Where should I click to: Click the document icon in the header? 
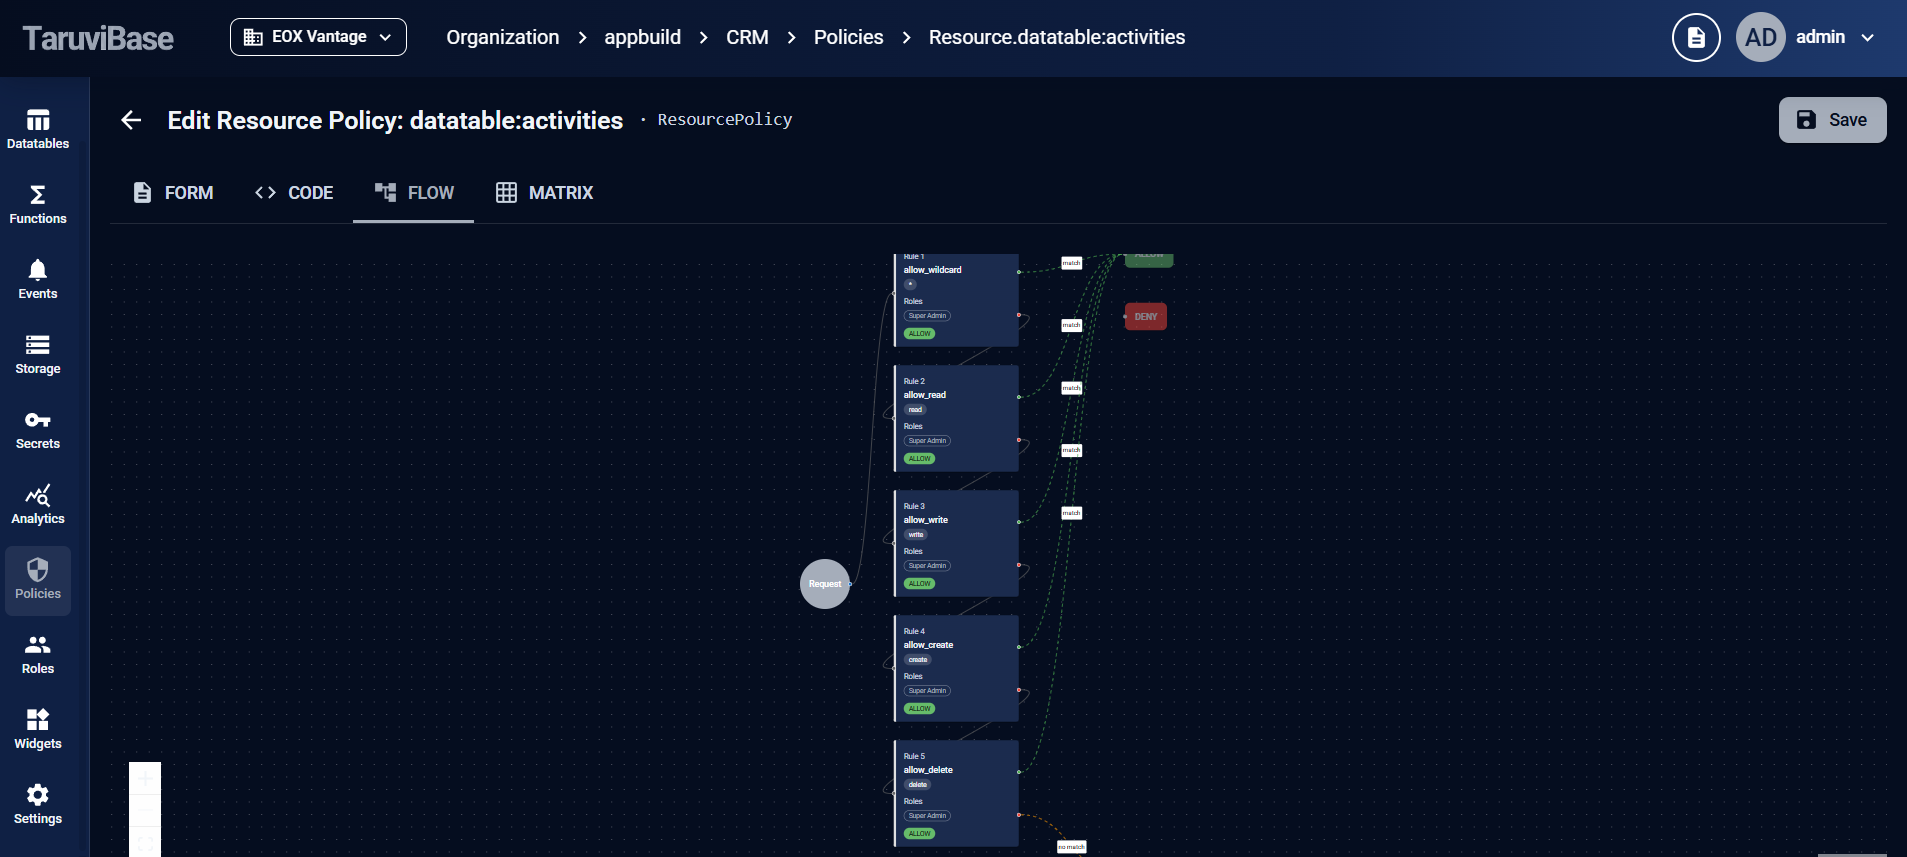(1696, 37)
